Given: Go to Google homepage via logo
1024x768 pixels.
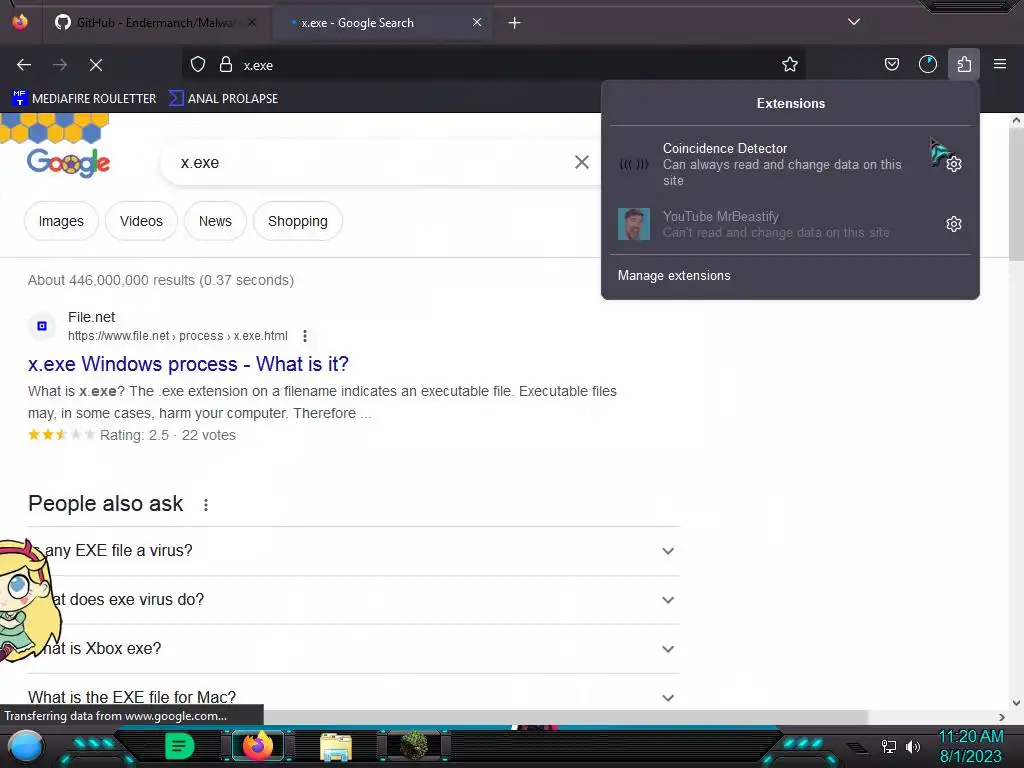Looking at the screenshot, I should tap(69, 163).
